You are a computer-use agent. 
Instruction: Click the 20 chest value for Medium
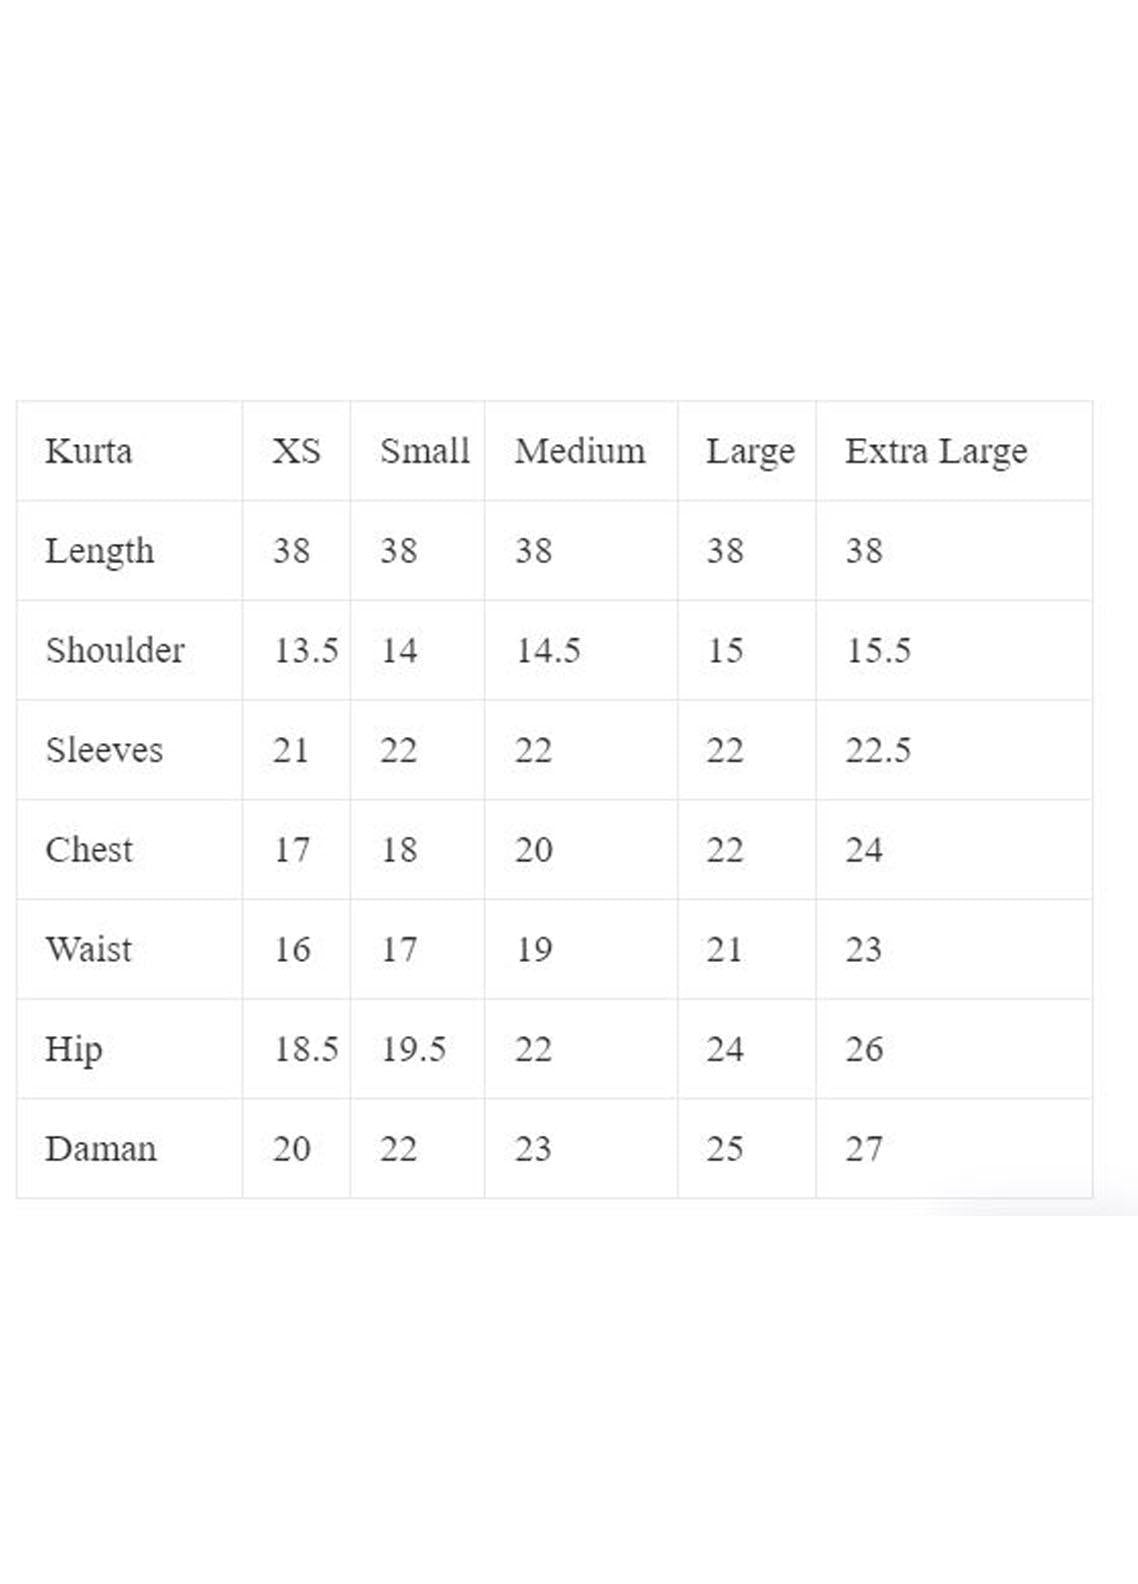pos(534,850)
